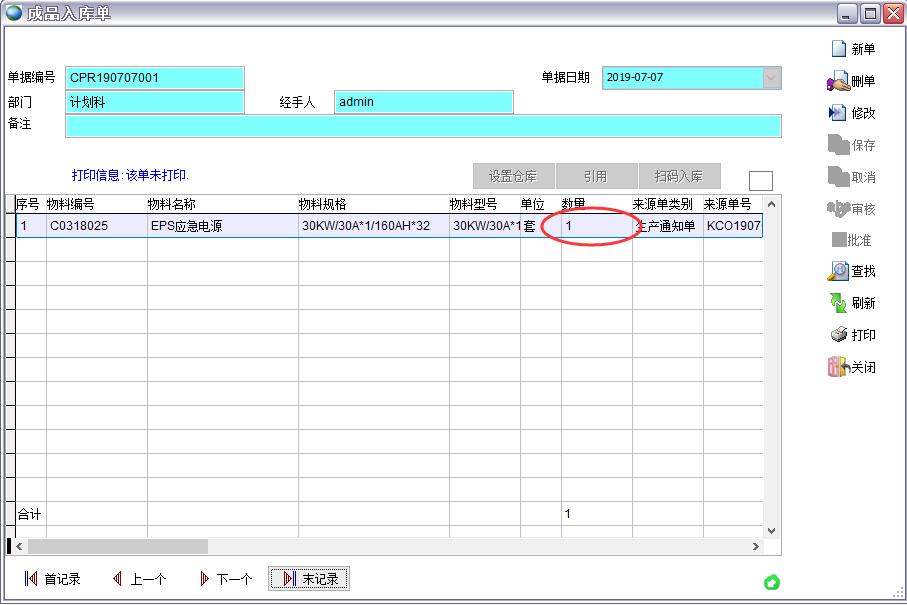Click the 单据编号 field CPR190707001
907x605 pixels.
click(155, 78)
